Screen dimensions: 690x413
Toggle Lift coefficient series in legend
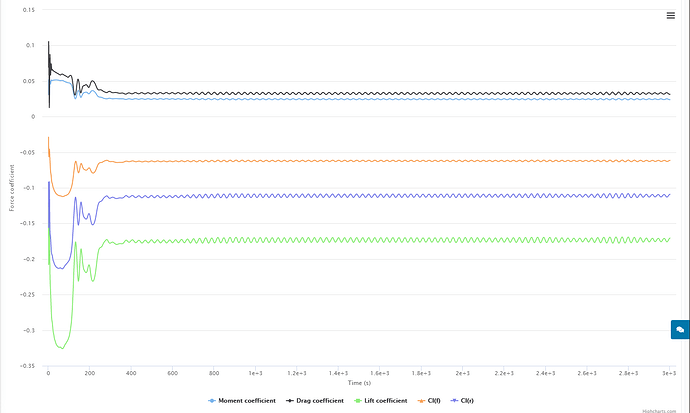click(381, 401)
